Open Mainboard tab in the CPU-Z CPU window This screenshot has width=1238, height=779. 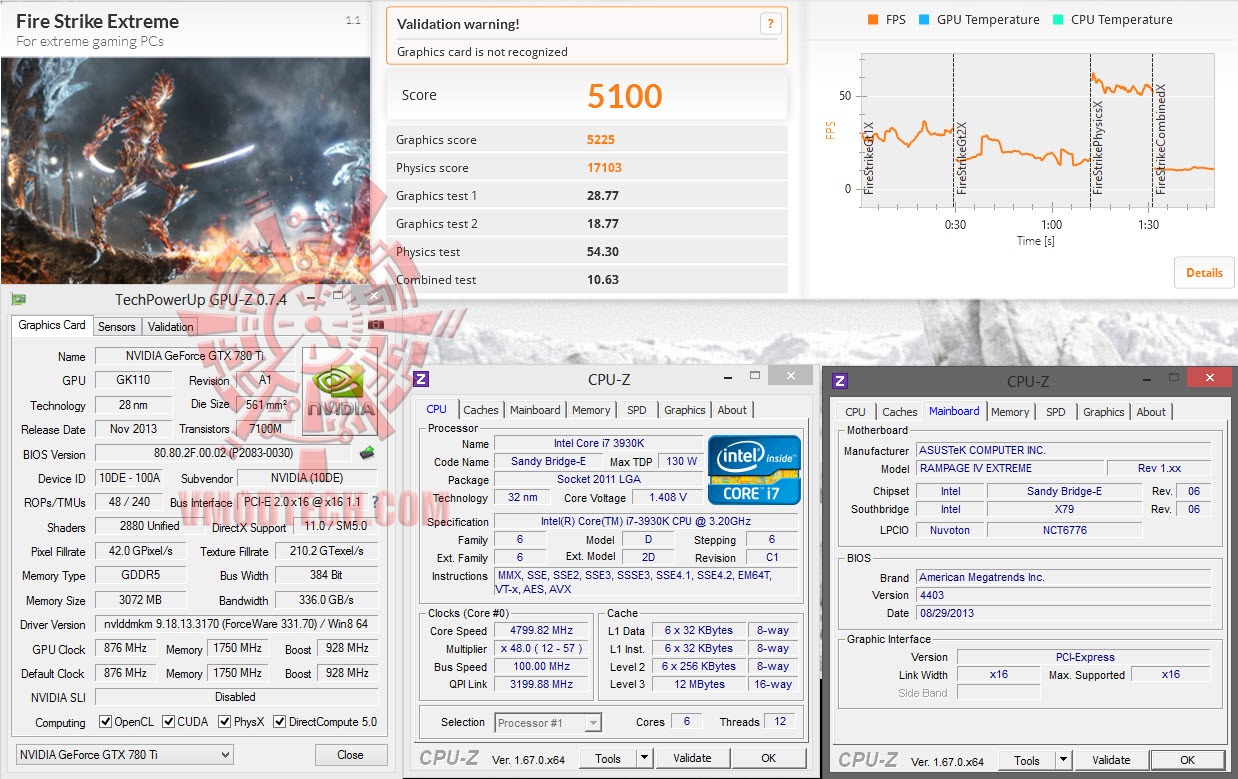click(x=535, y=410)
